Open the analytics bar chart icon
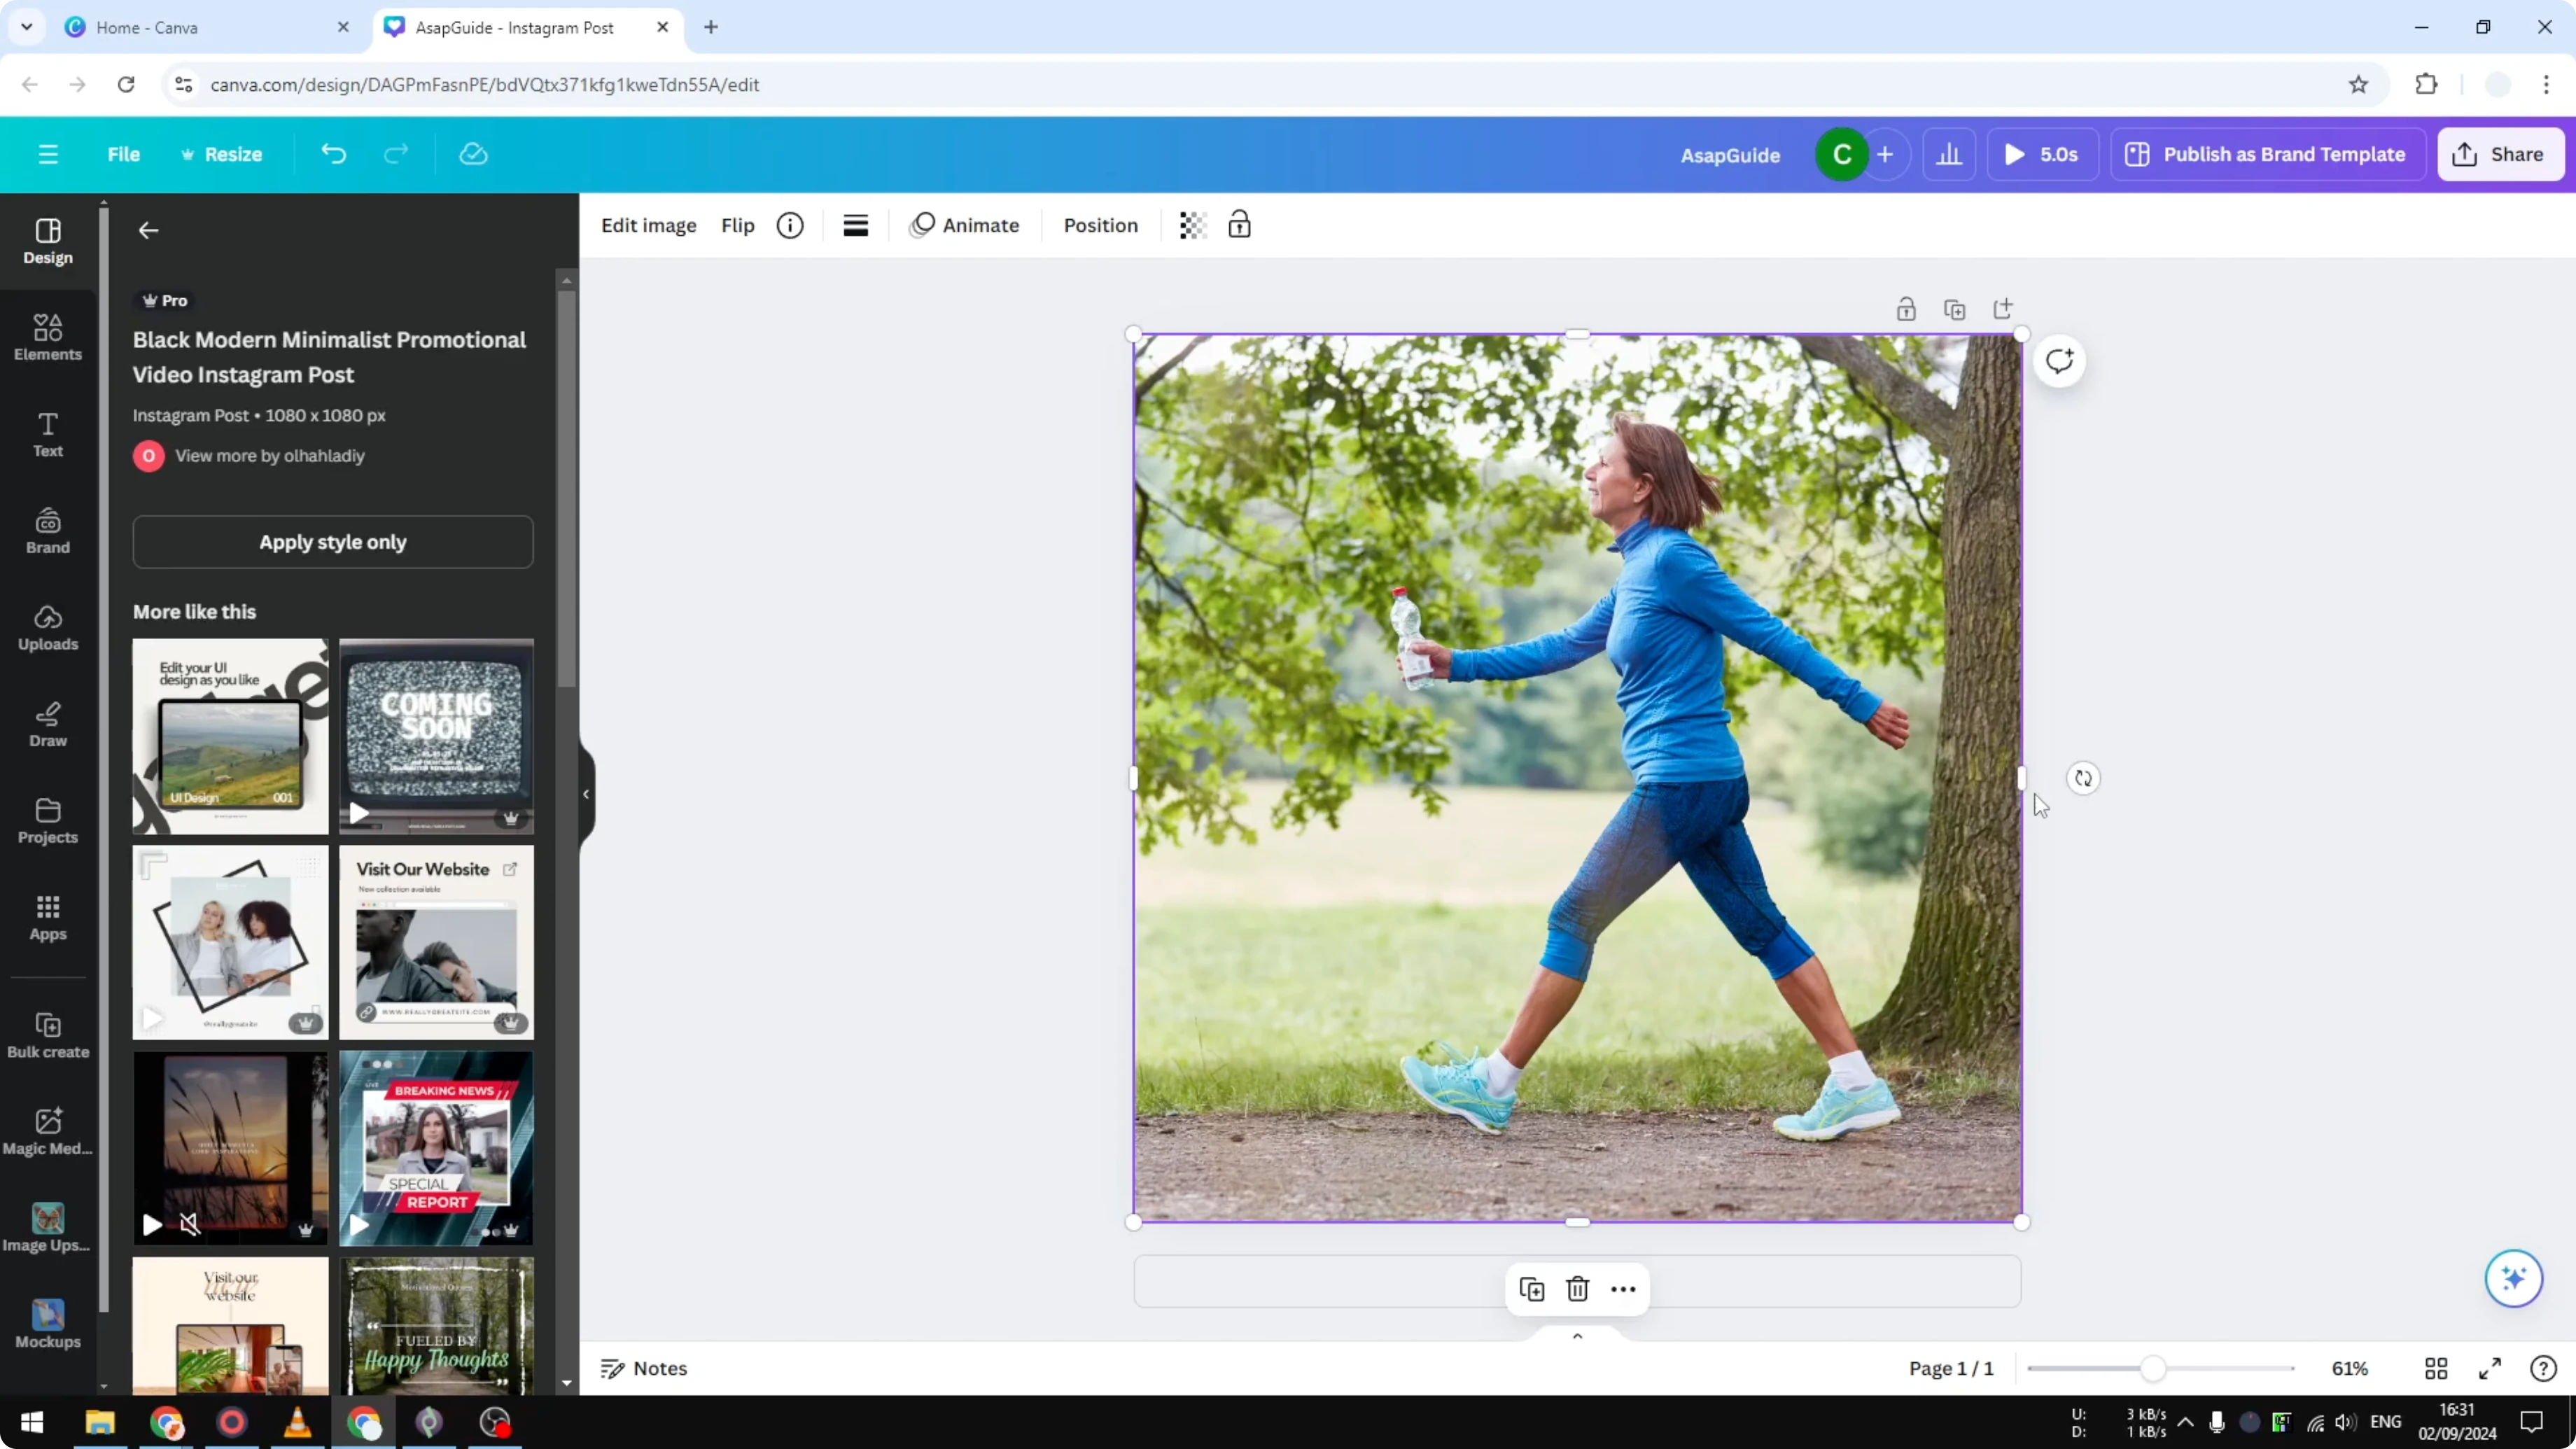This screenshot has height=1449, width=2576. click(1949, 155)
